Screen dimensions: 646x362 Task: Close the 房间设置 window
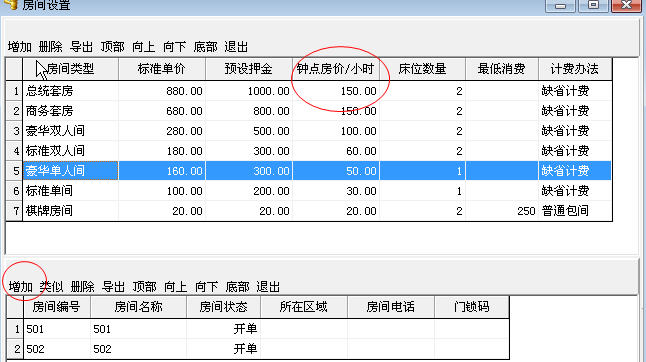coord(626,5)
